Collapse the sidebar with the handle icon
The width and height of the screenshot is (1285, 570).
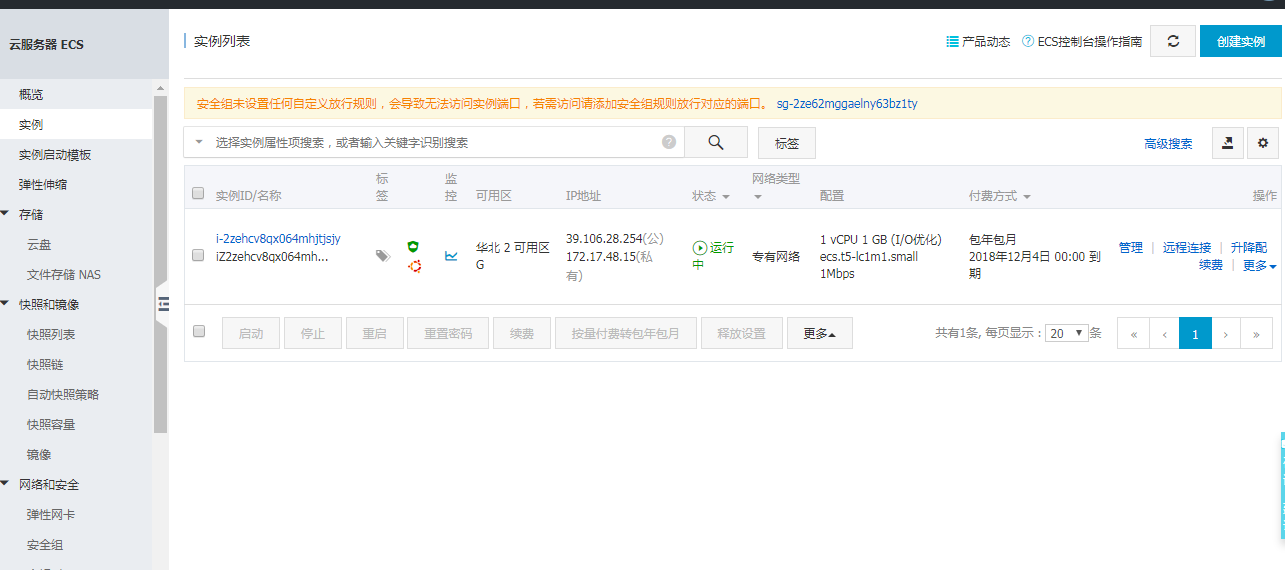pos(162,305)
